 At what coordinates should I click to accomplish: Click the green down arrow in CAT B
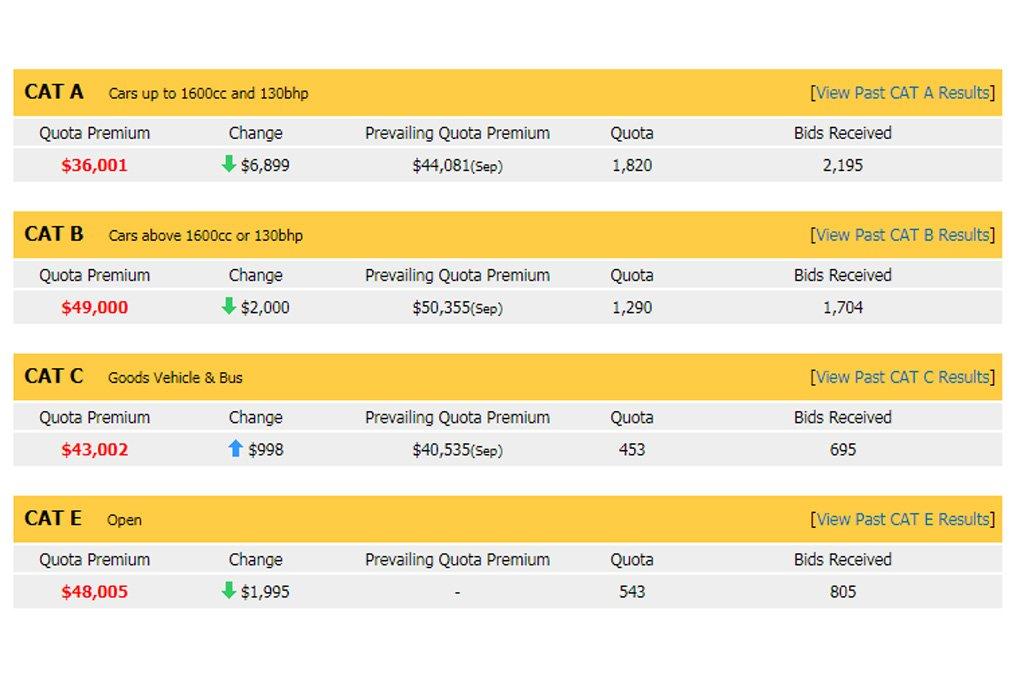click(x=229, y=307)
